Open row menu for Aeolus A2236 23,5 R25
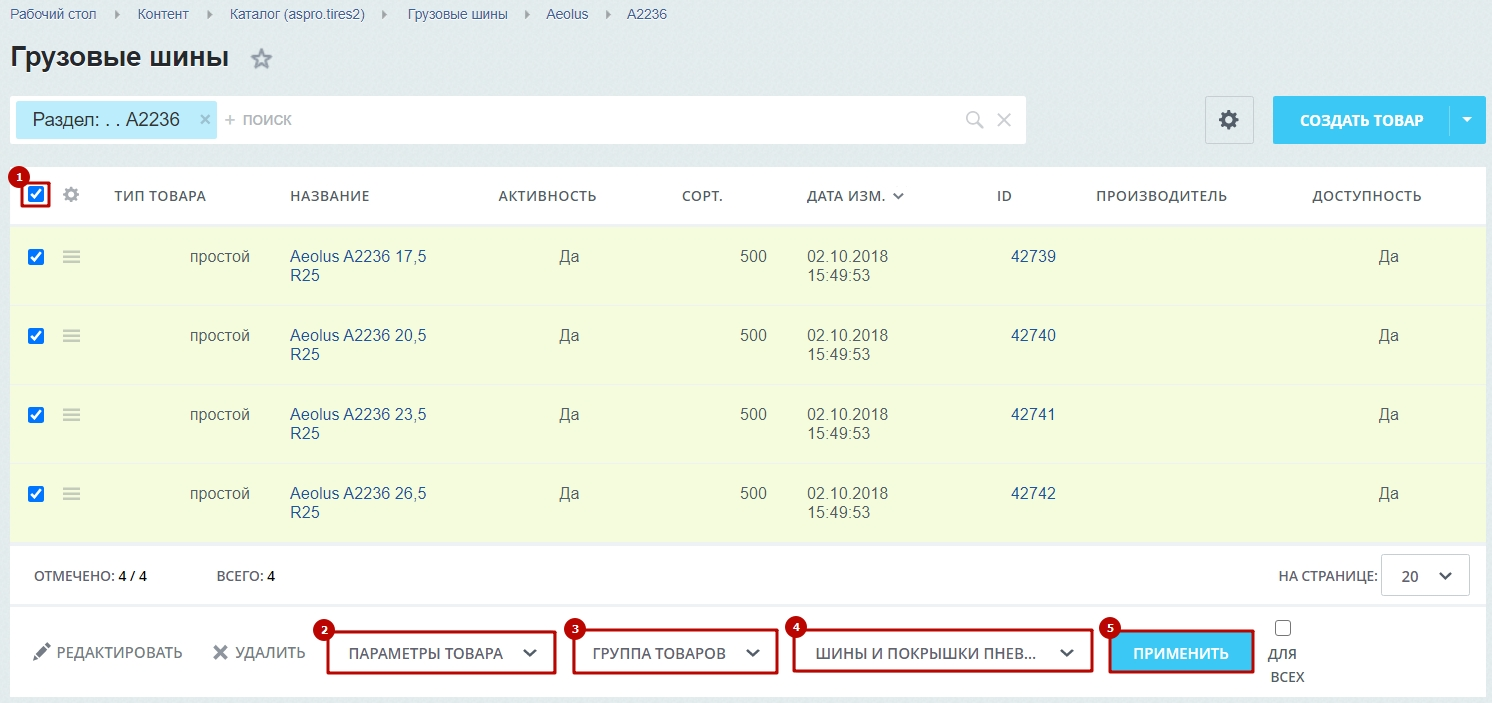 tap(71, 415)
